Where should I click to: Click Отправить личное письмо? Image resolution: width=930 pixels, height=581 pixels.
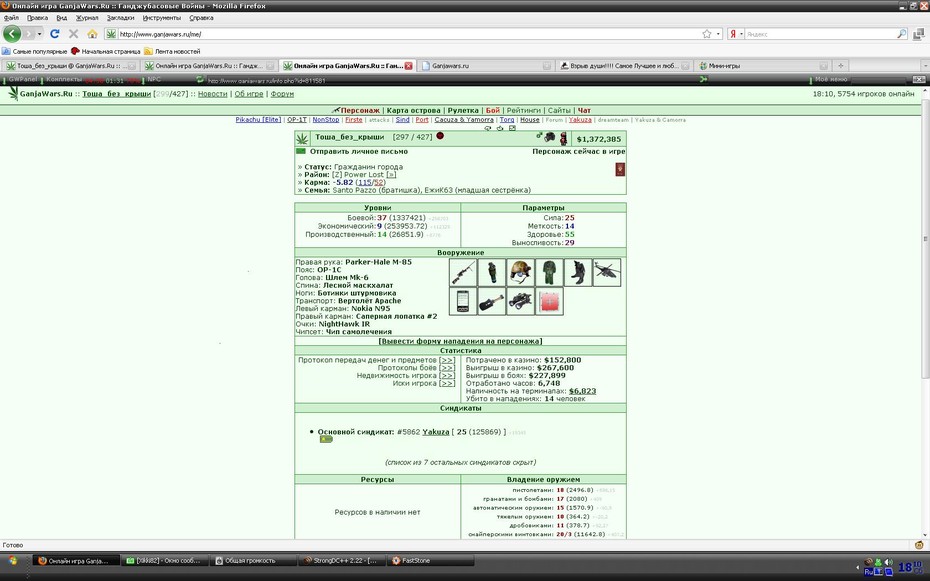click(358, 151)
